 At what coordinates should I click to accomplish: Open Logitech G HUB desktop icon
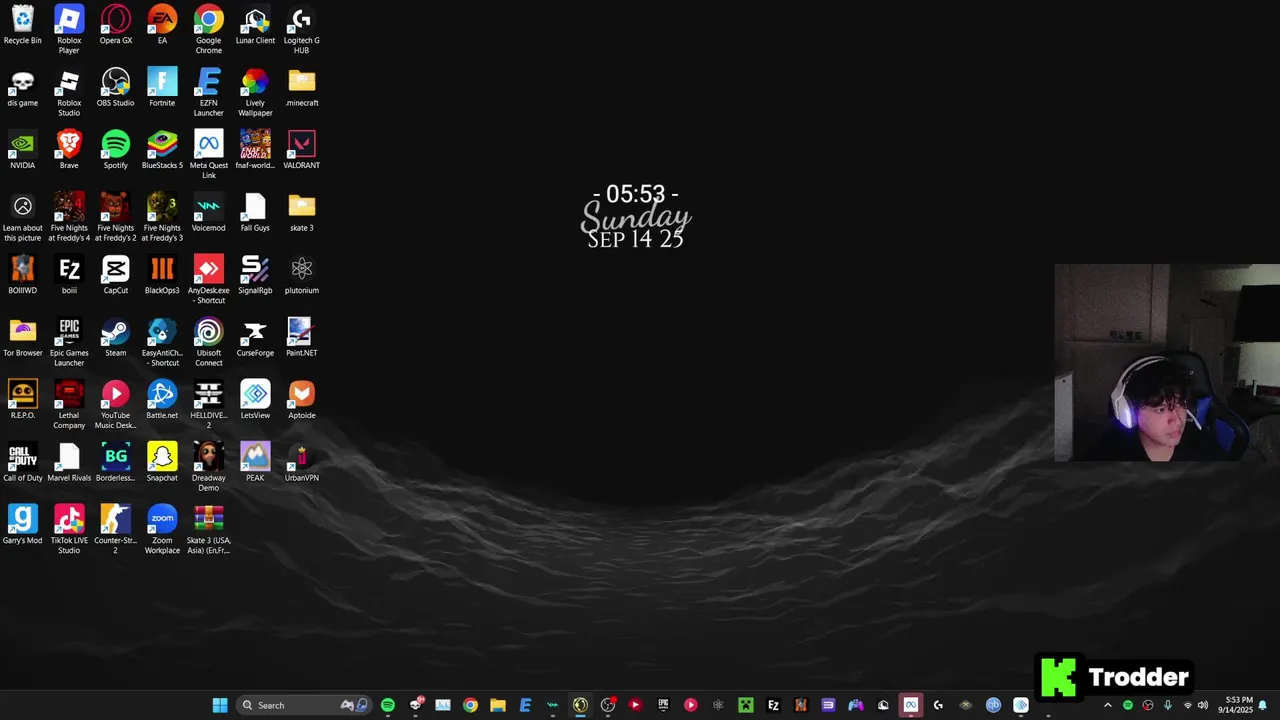click(301, 30)
